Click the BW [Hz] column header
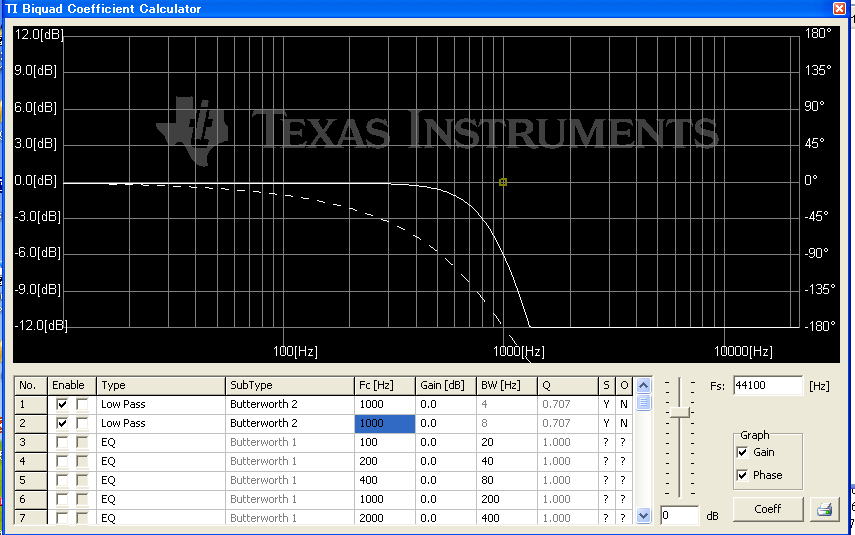This screenshot has width=855, height=535. tap(507, 386)
